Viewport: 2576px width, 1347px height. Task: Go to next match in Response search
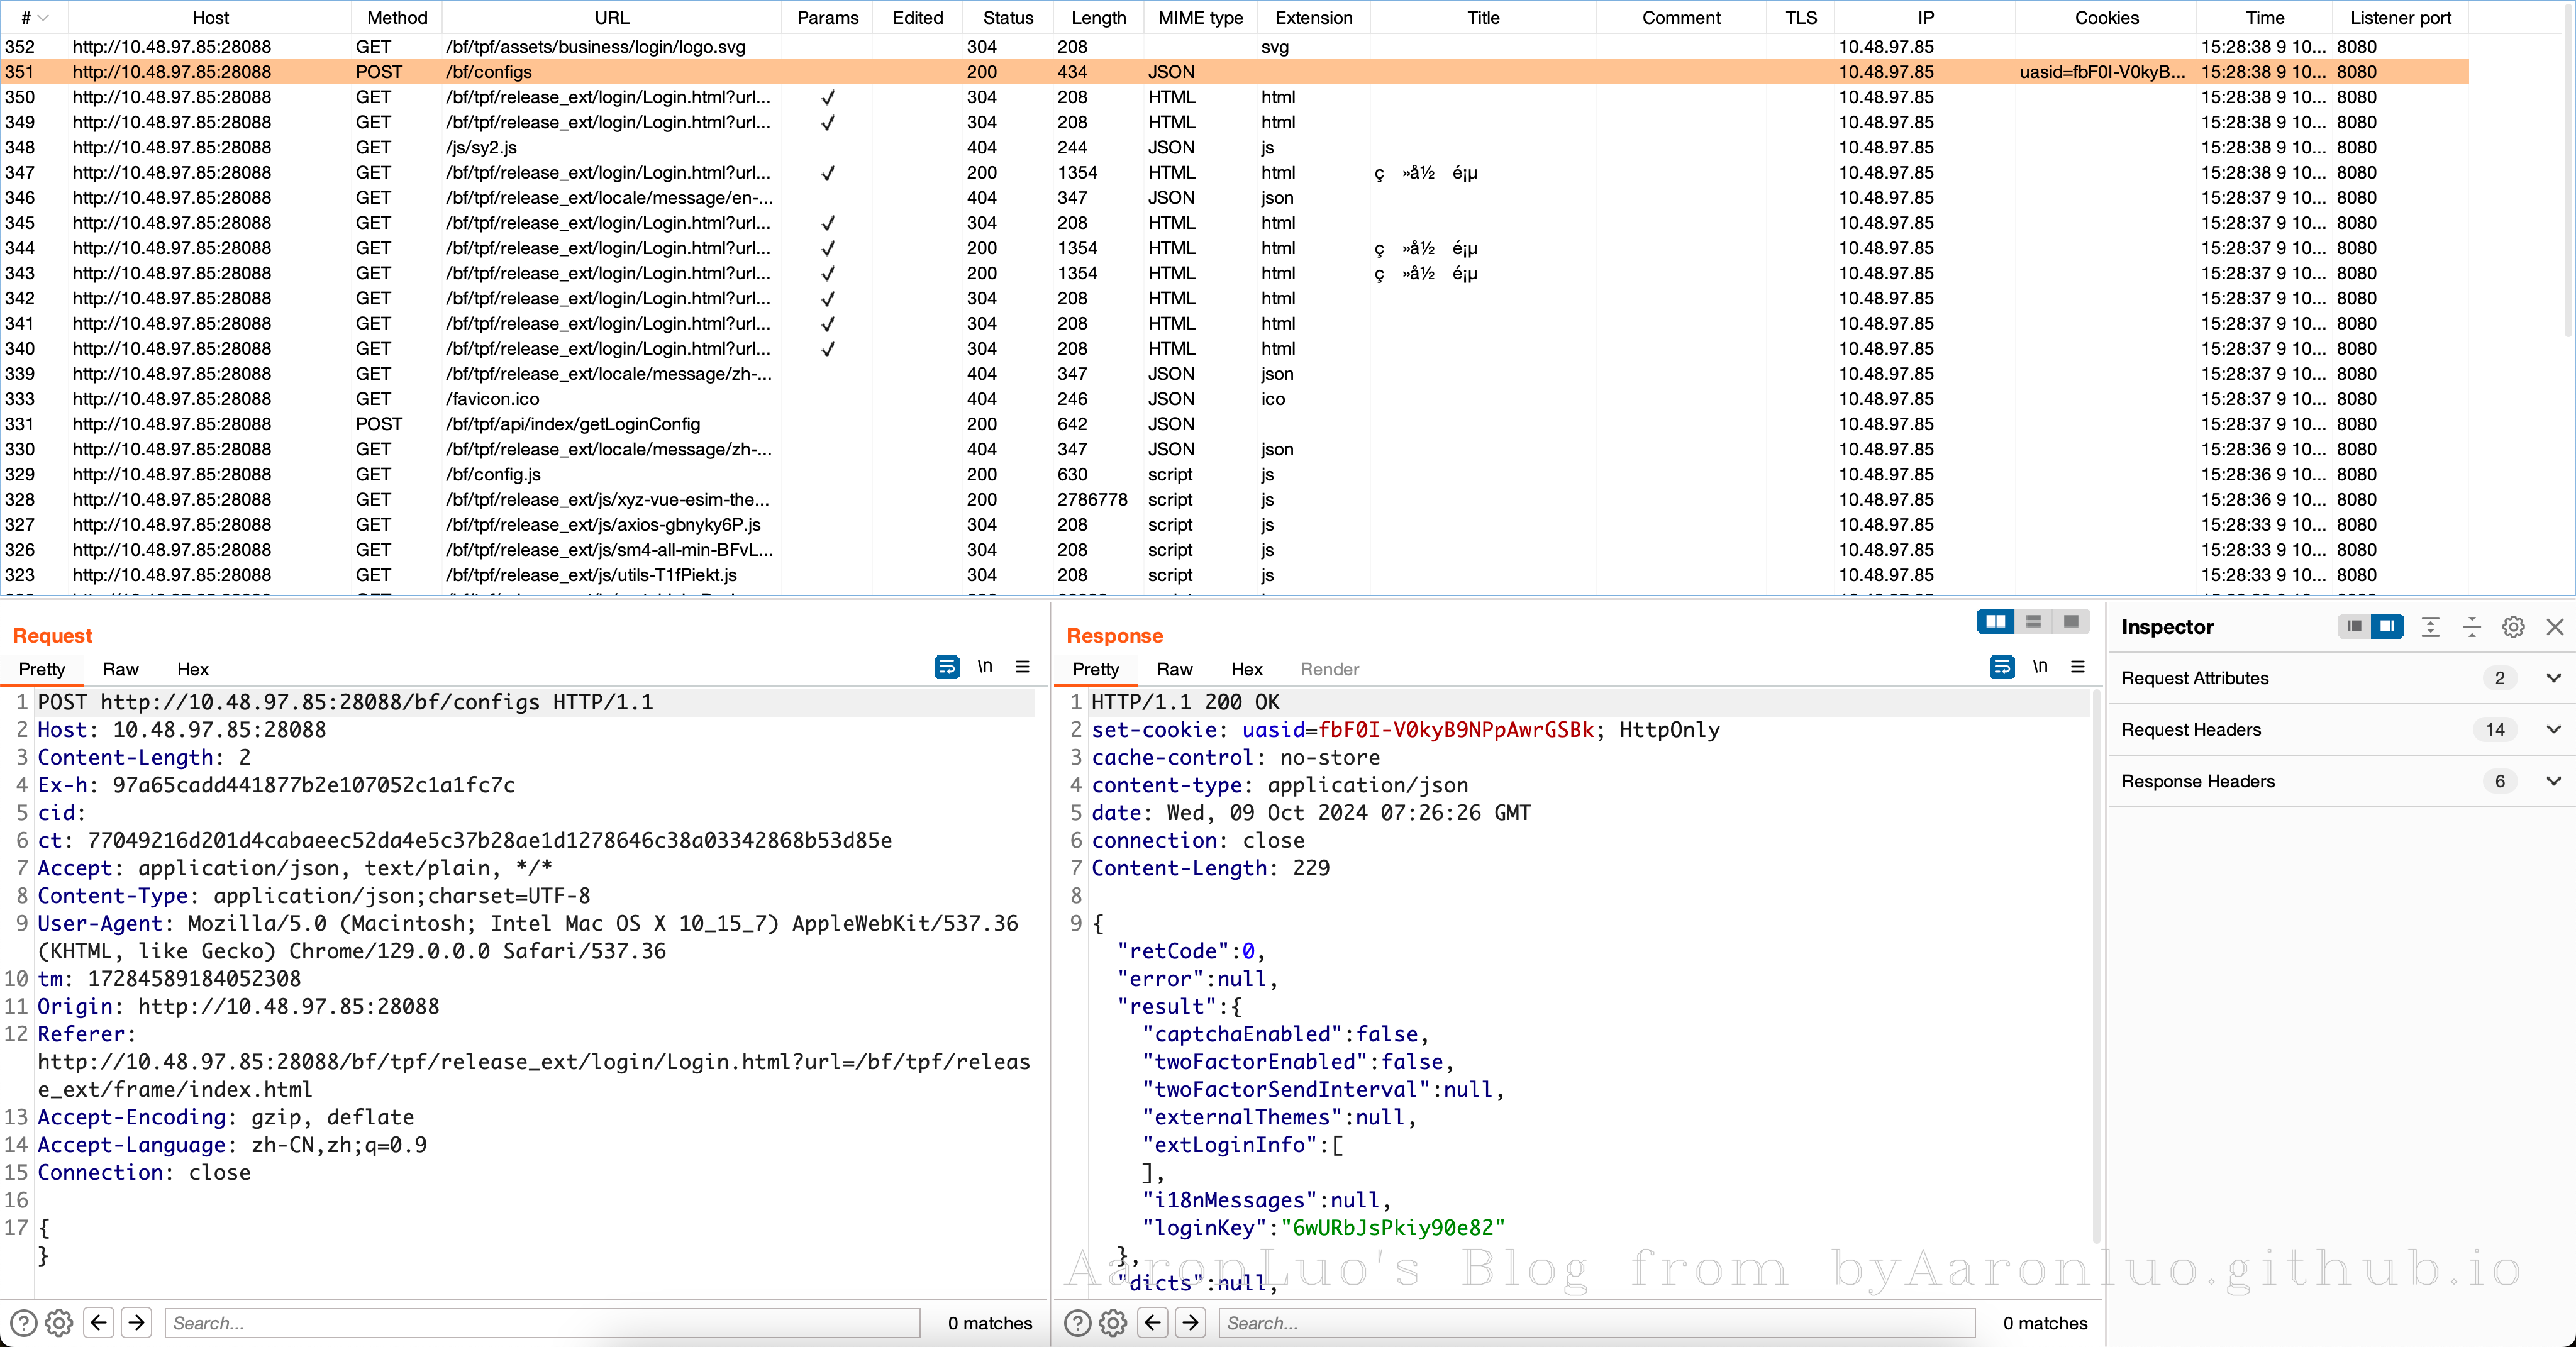click(x=1190, y=1323)
